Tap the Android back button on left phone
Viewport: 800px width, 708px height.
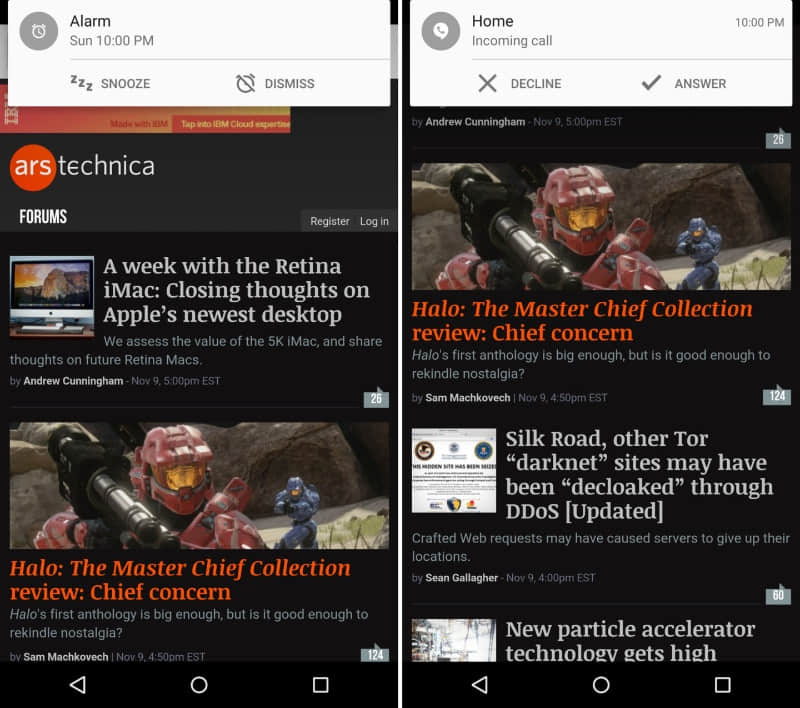(x=77, y=685)
